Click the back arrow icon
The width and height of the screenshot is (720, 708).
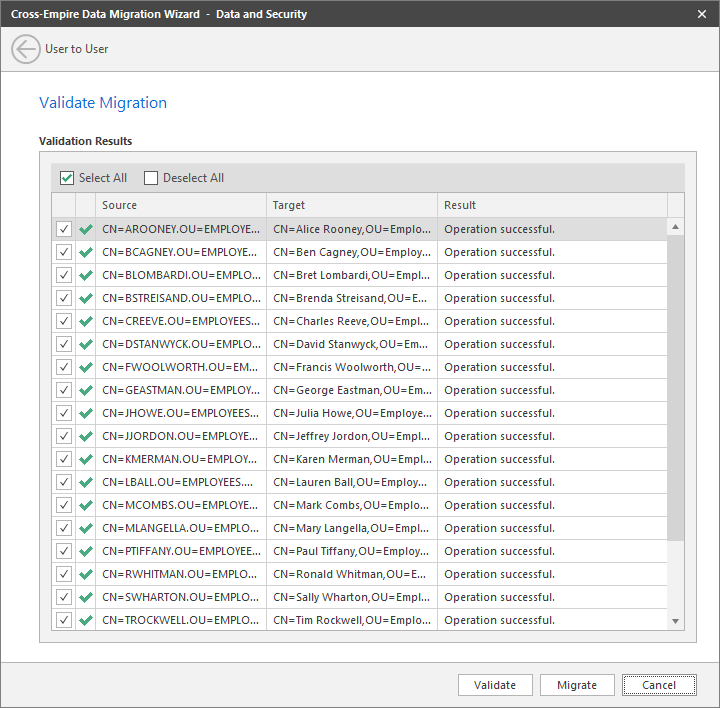26,49
